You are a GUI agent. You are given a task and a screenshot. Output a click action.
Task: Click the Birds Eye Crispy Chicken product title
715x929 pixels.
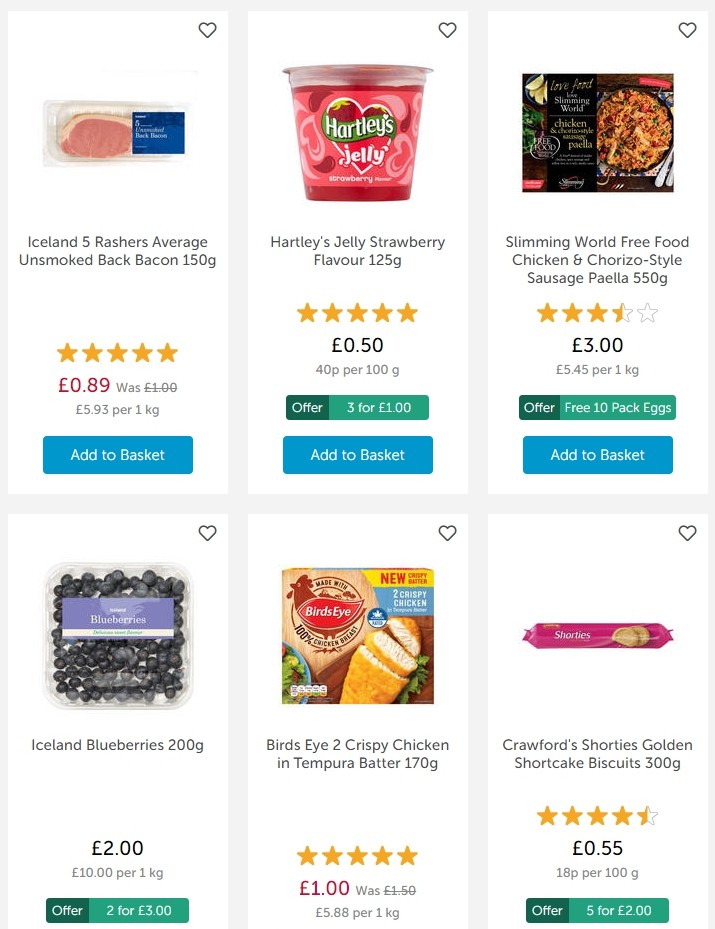(x=357, y=754)
